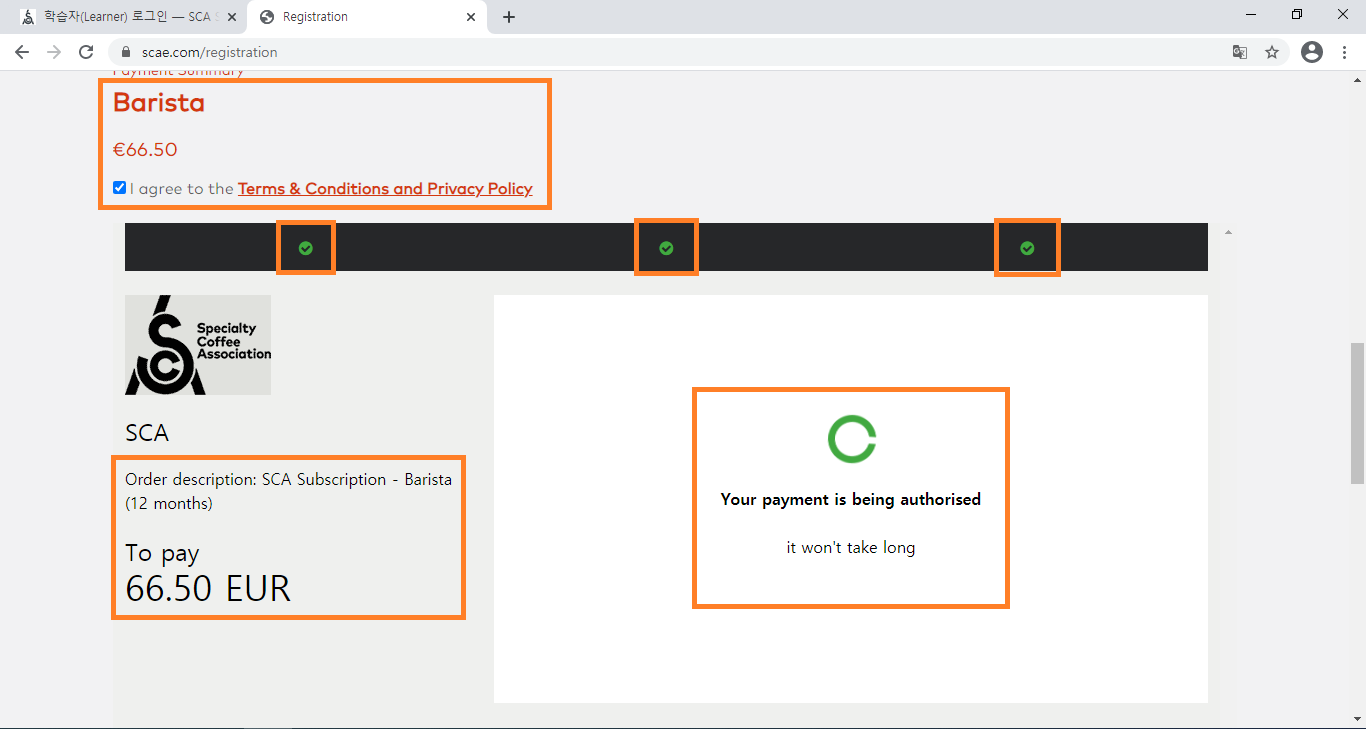Bookmark this page with star icon
Viewport: 1366px width, 729px height.
click(x=1272, y=52)
